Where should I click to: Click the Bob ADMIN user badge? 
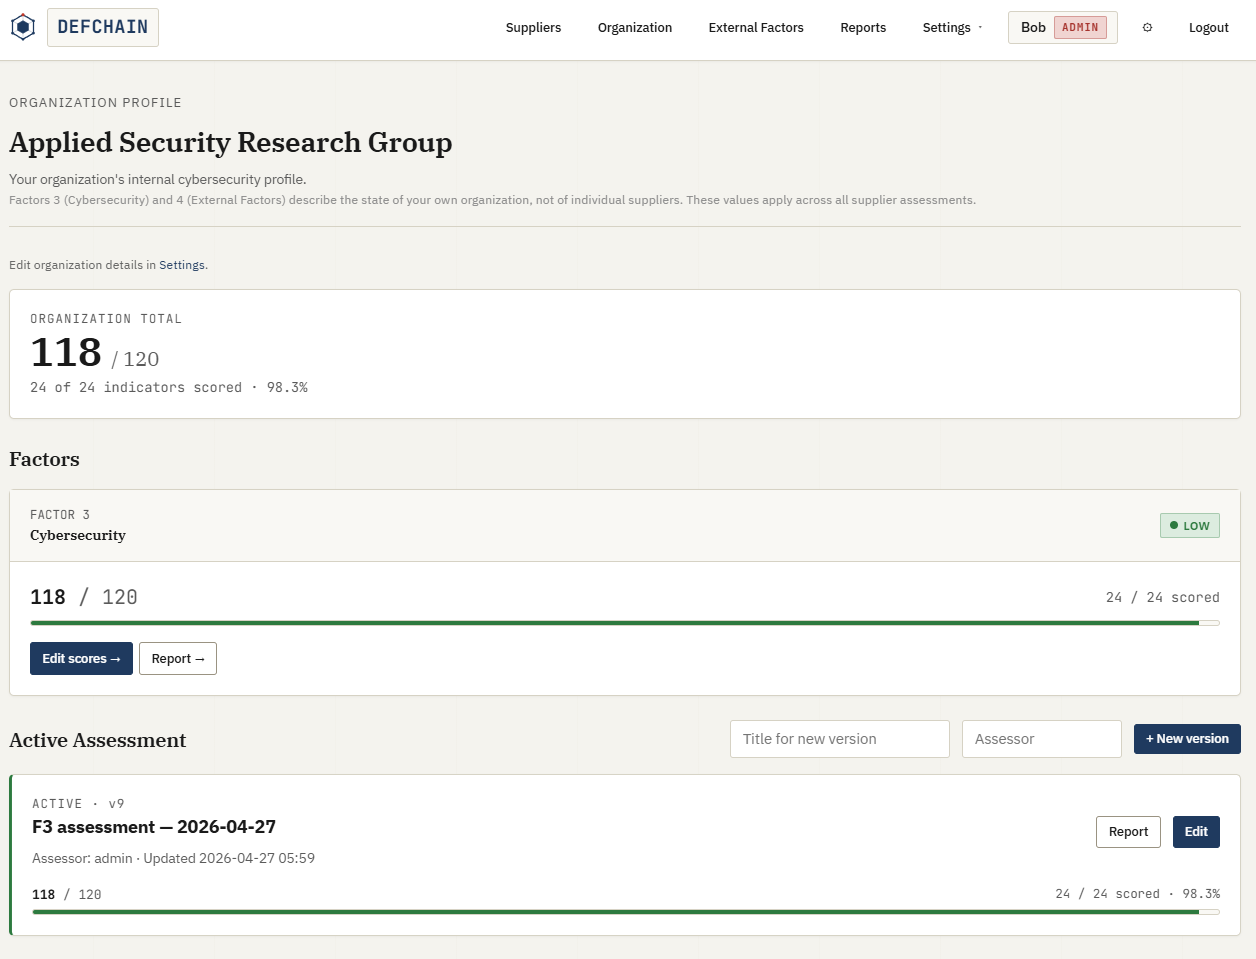tap(1063, 27)
